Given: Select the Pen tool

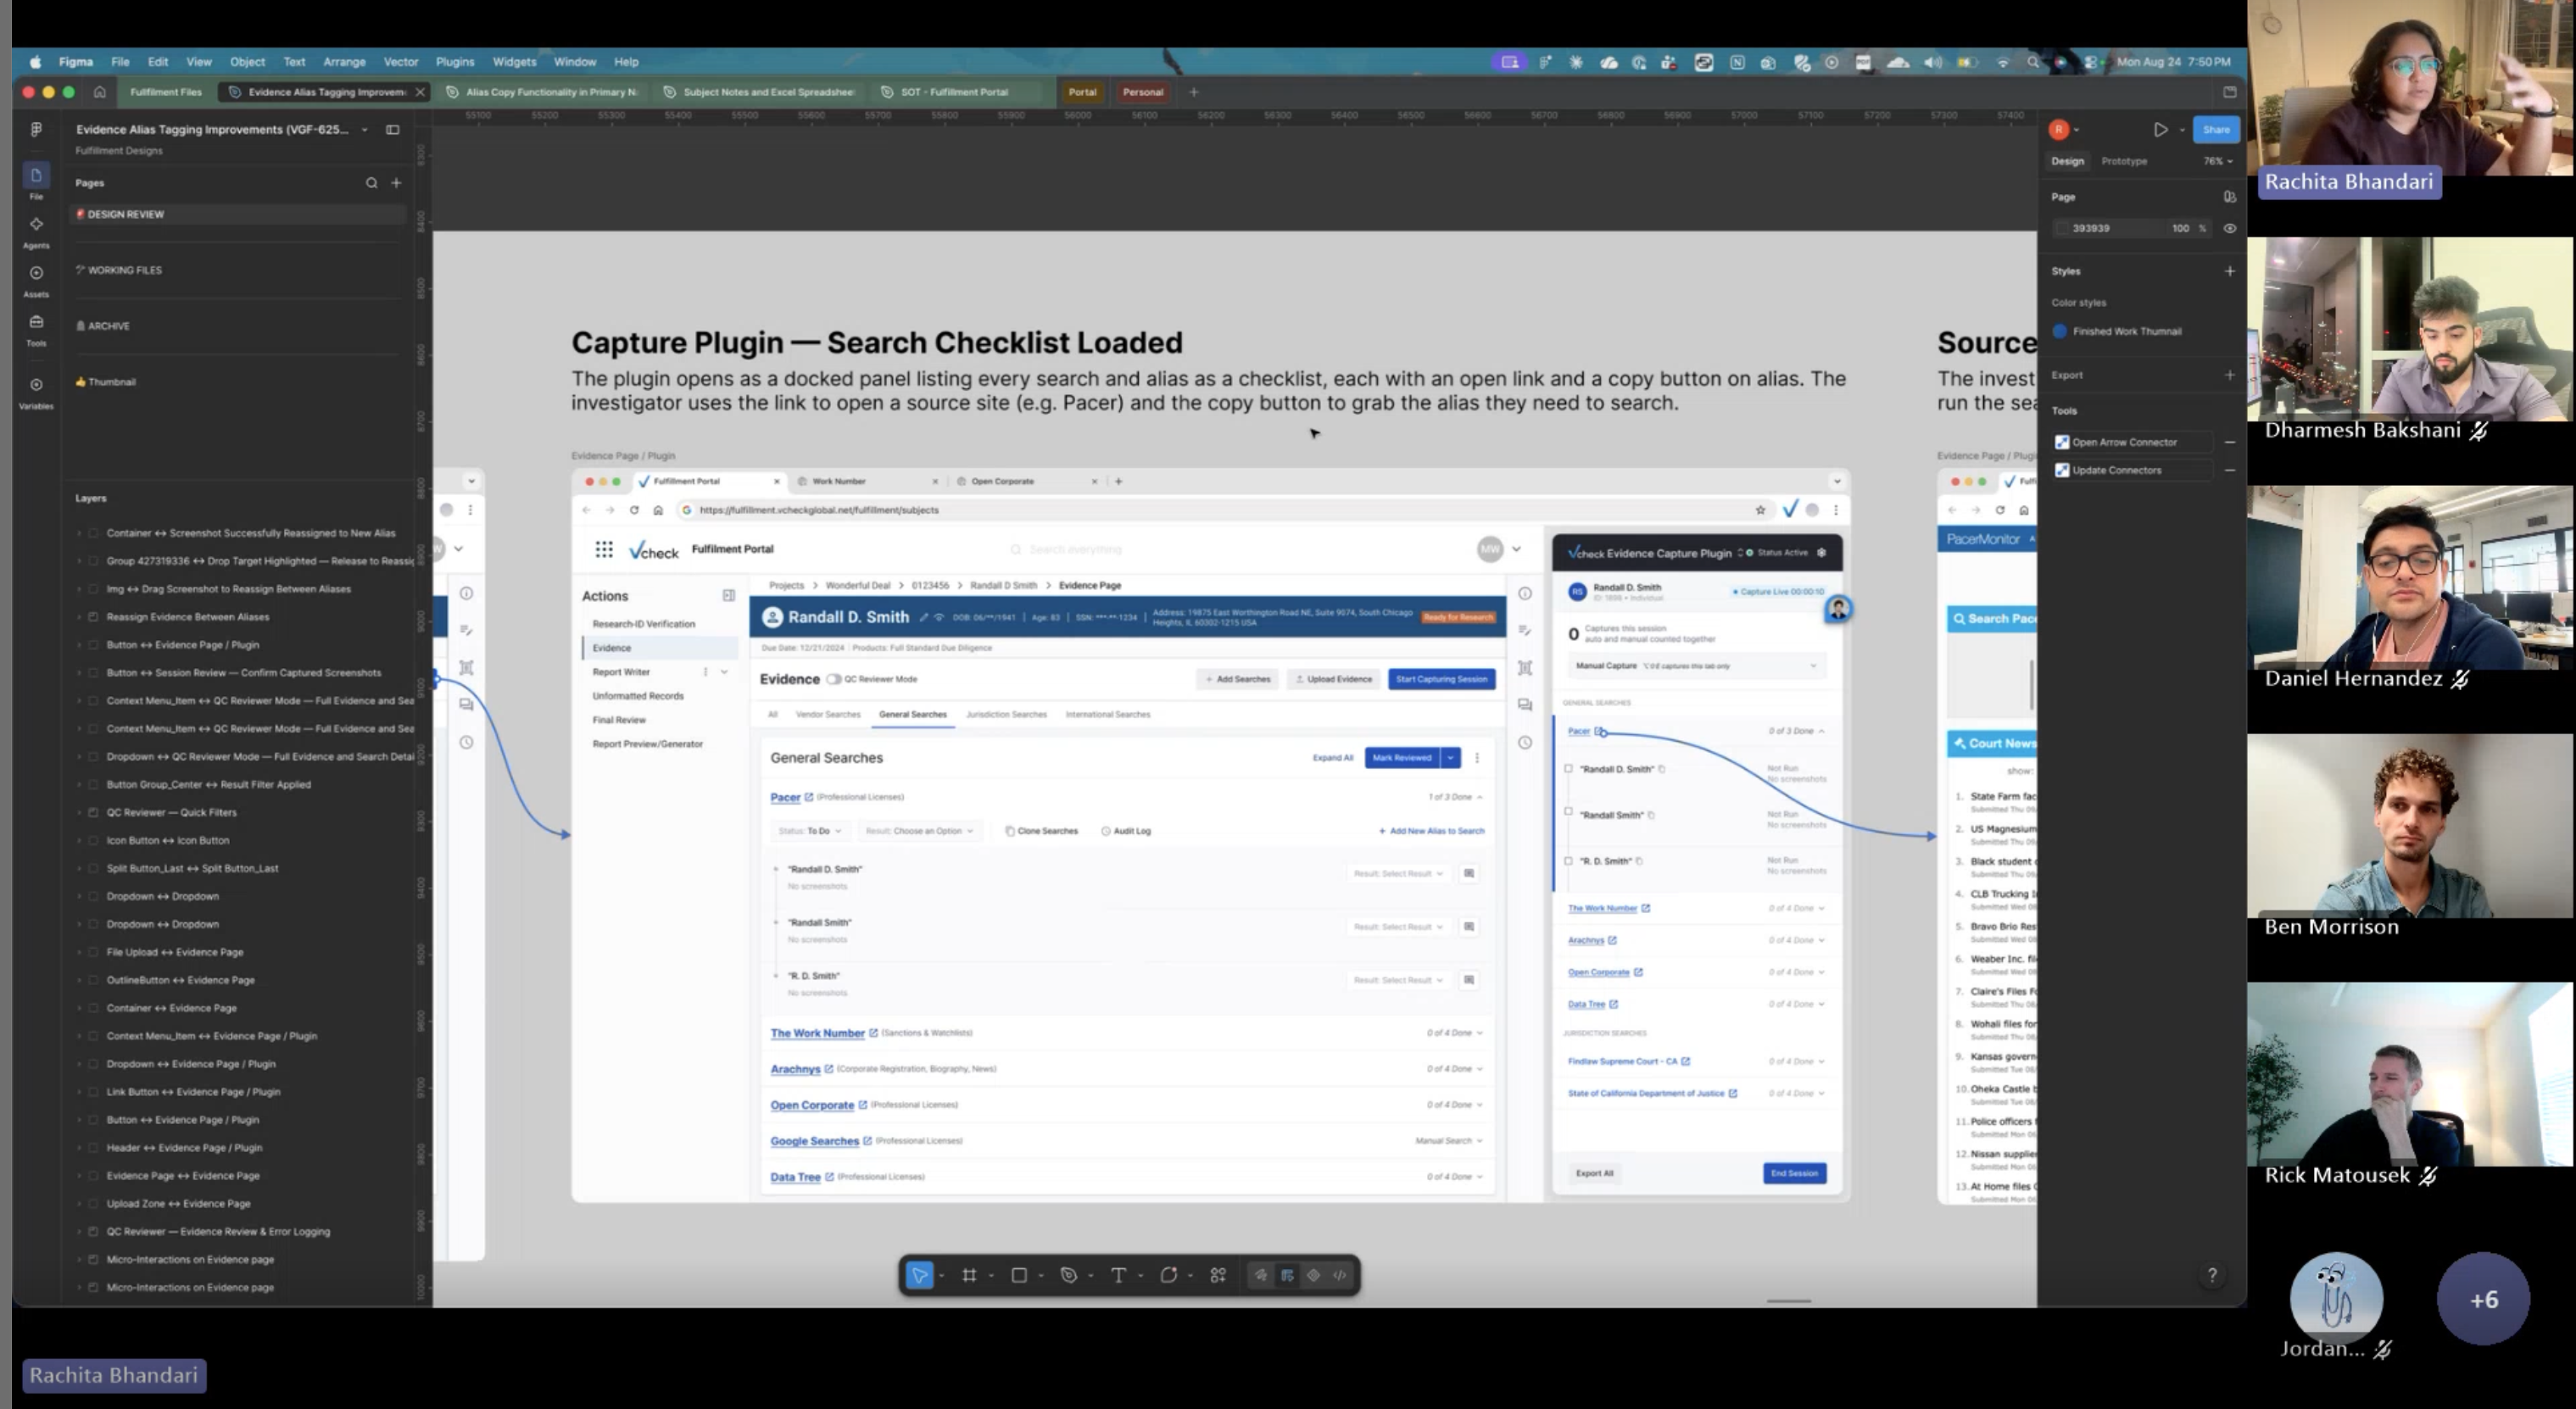Looking at the screenshot, I should click(x=1068, y=1275).
